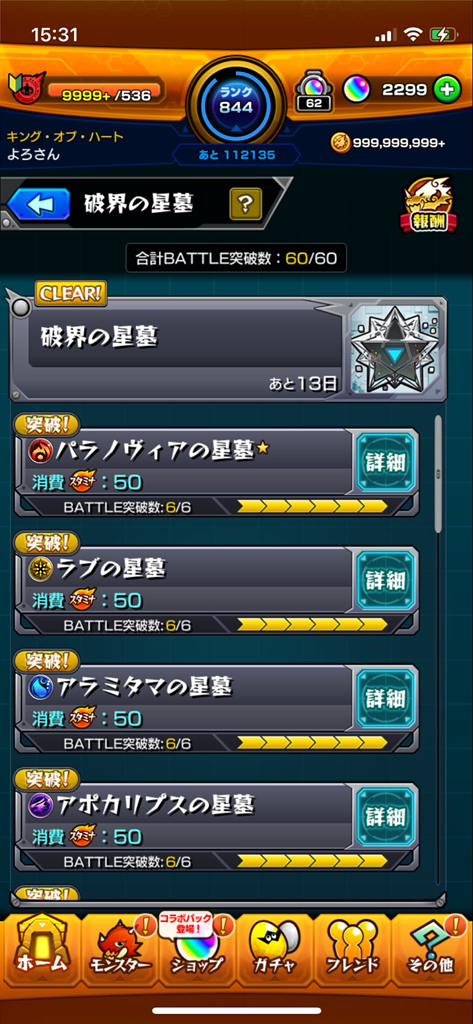
Task: Show 詳細 for アポカリプスの星墓
Action: pyautogui.click(x=385, y=816)
